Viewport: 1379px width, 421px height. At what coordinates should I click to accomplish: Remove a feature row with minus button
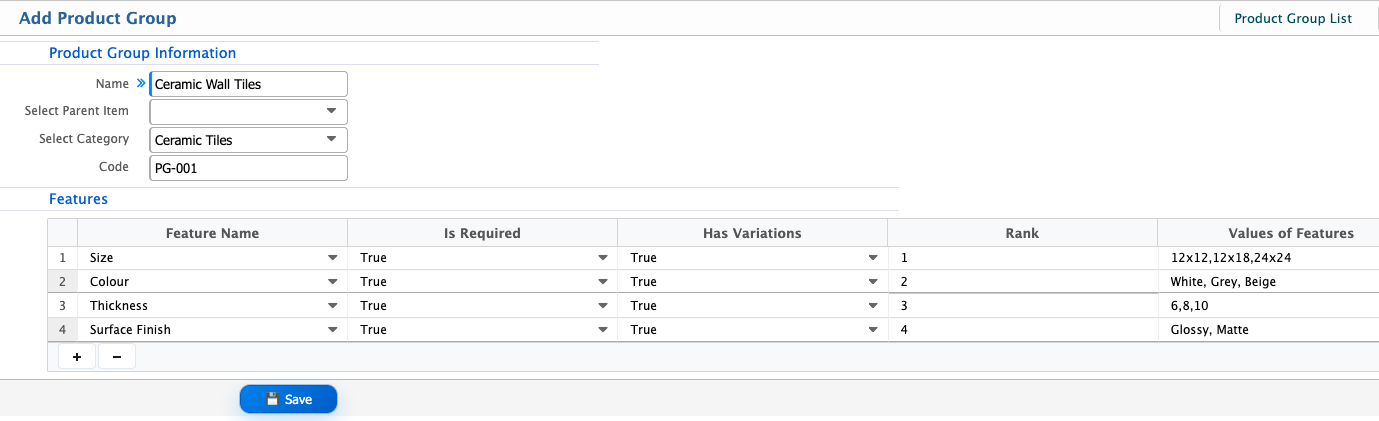coord(117,357)
